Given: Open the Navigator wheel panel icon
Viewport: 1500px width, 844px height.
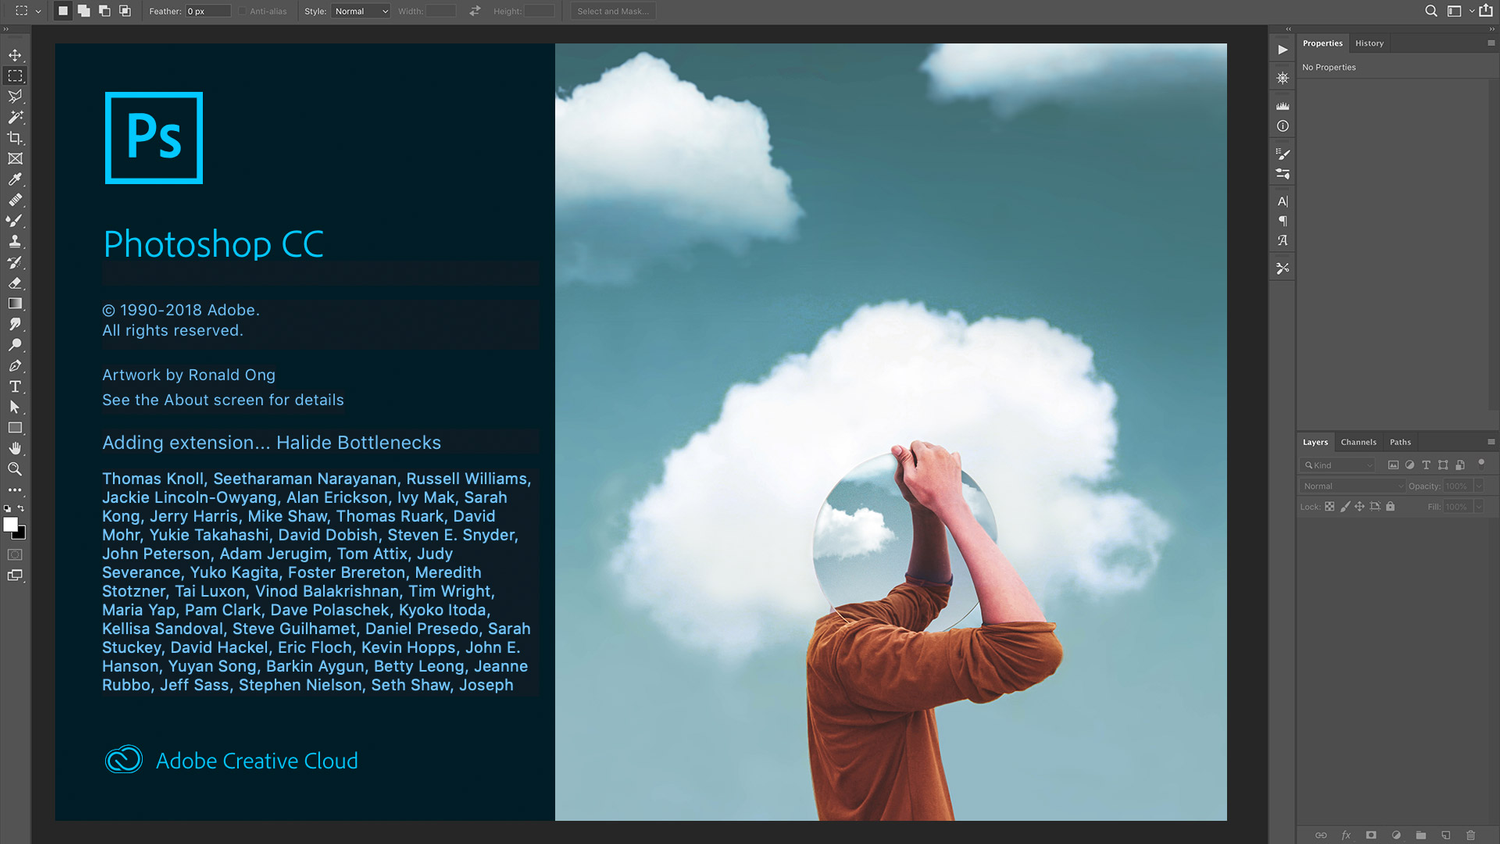Looking at the screenshot, I should [1283, 78].
